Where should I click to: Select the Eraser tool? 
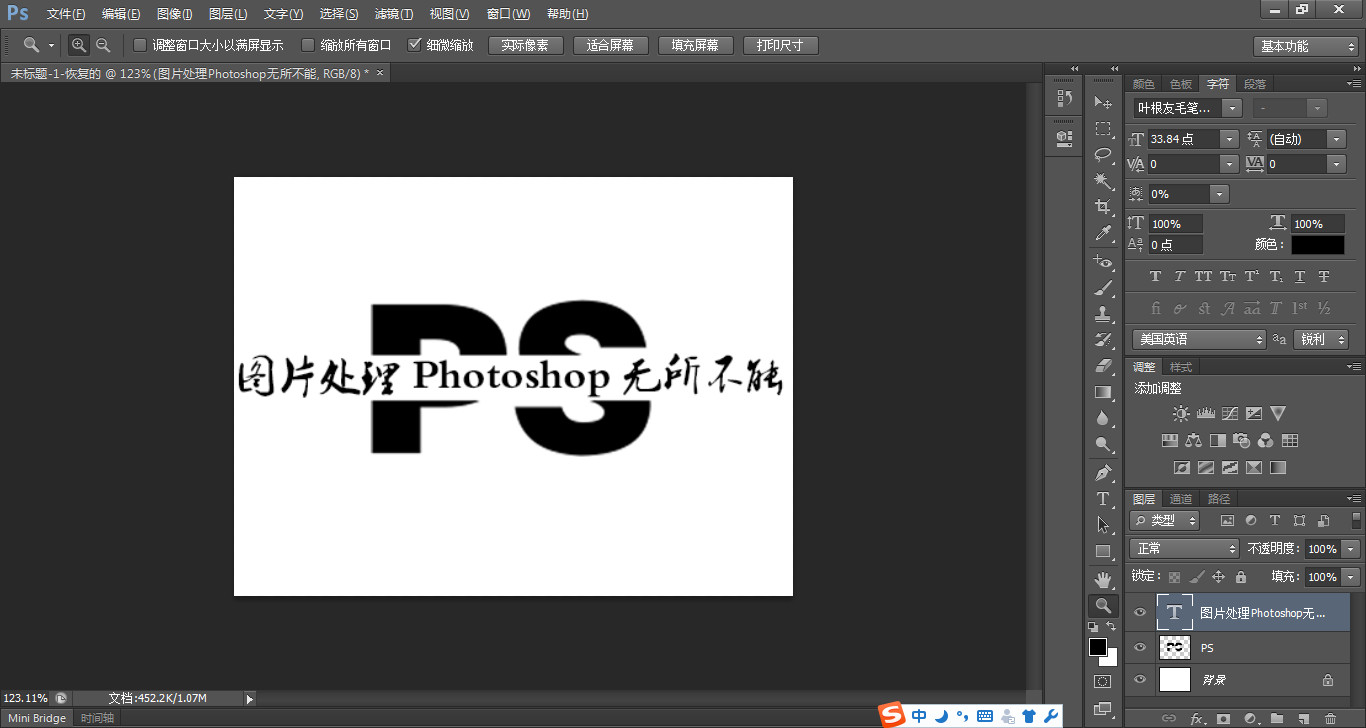tap(1103, 365)
